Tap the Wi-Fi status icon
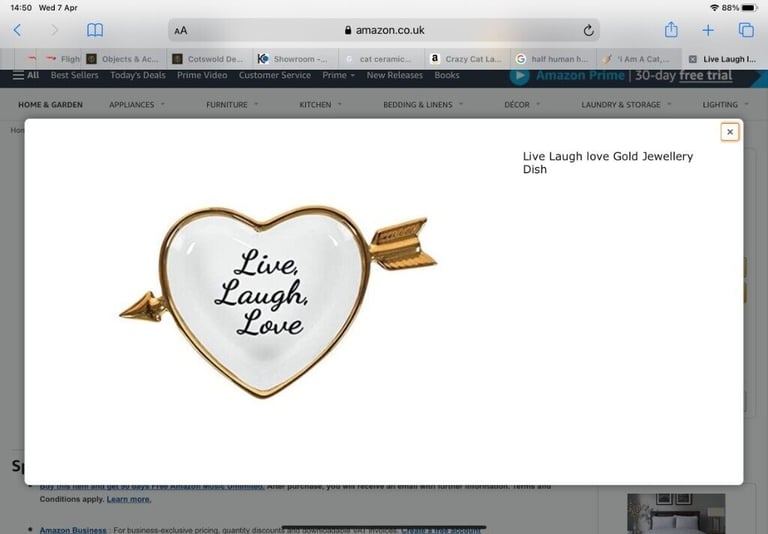Viewport: 768px width, 534px height. pyautogui.click(x=714, y=8)
